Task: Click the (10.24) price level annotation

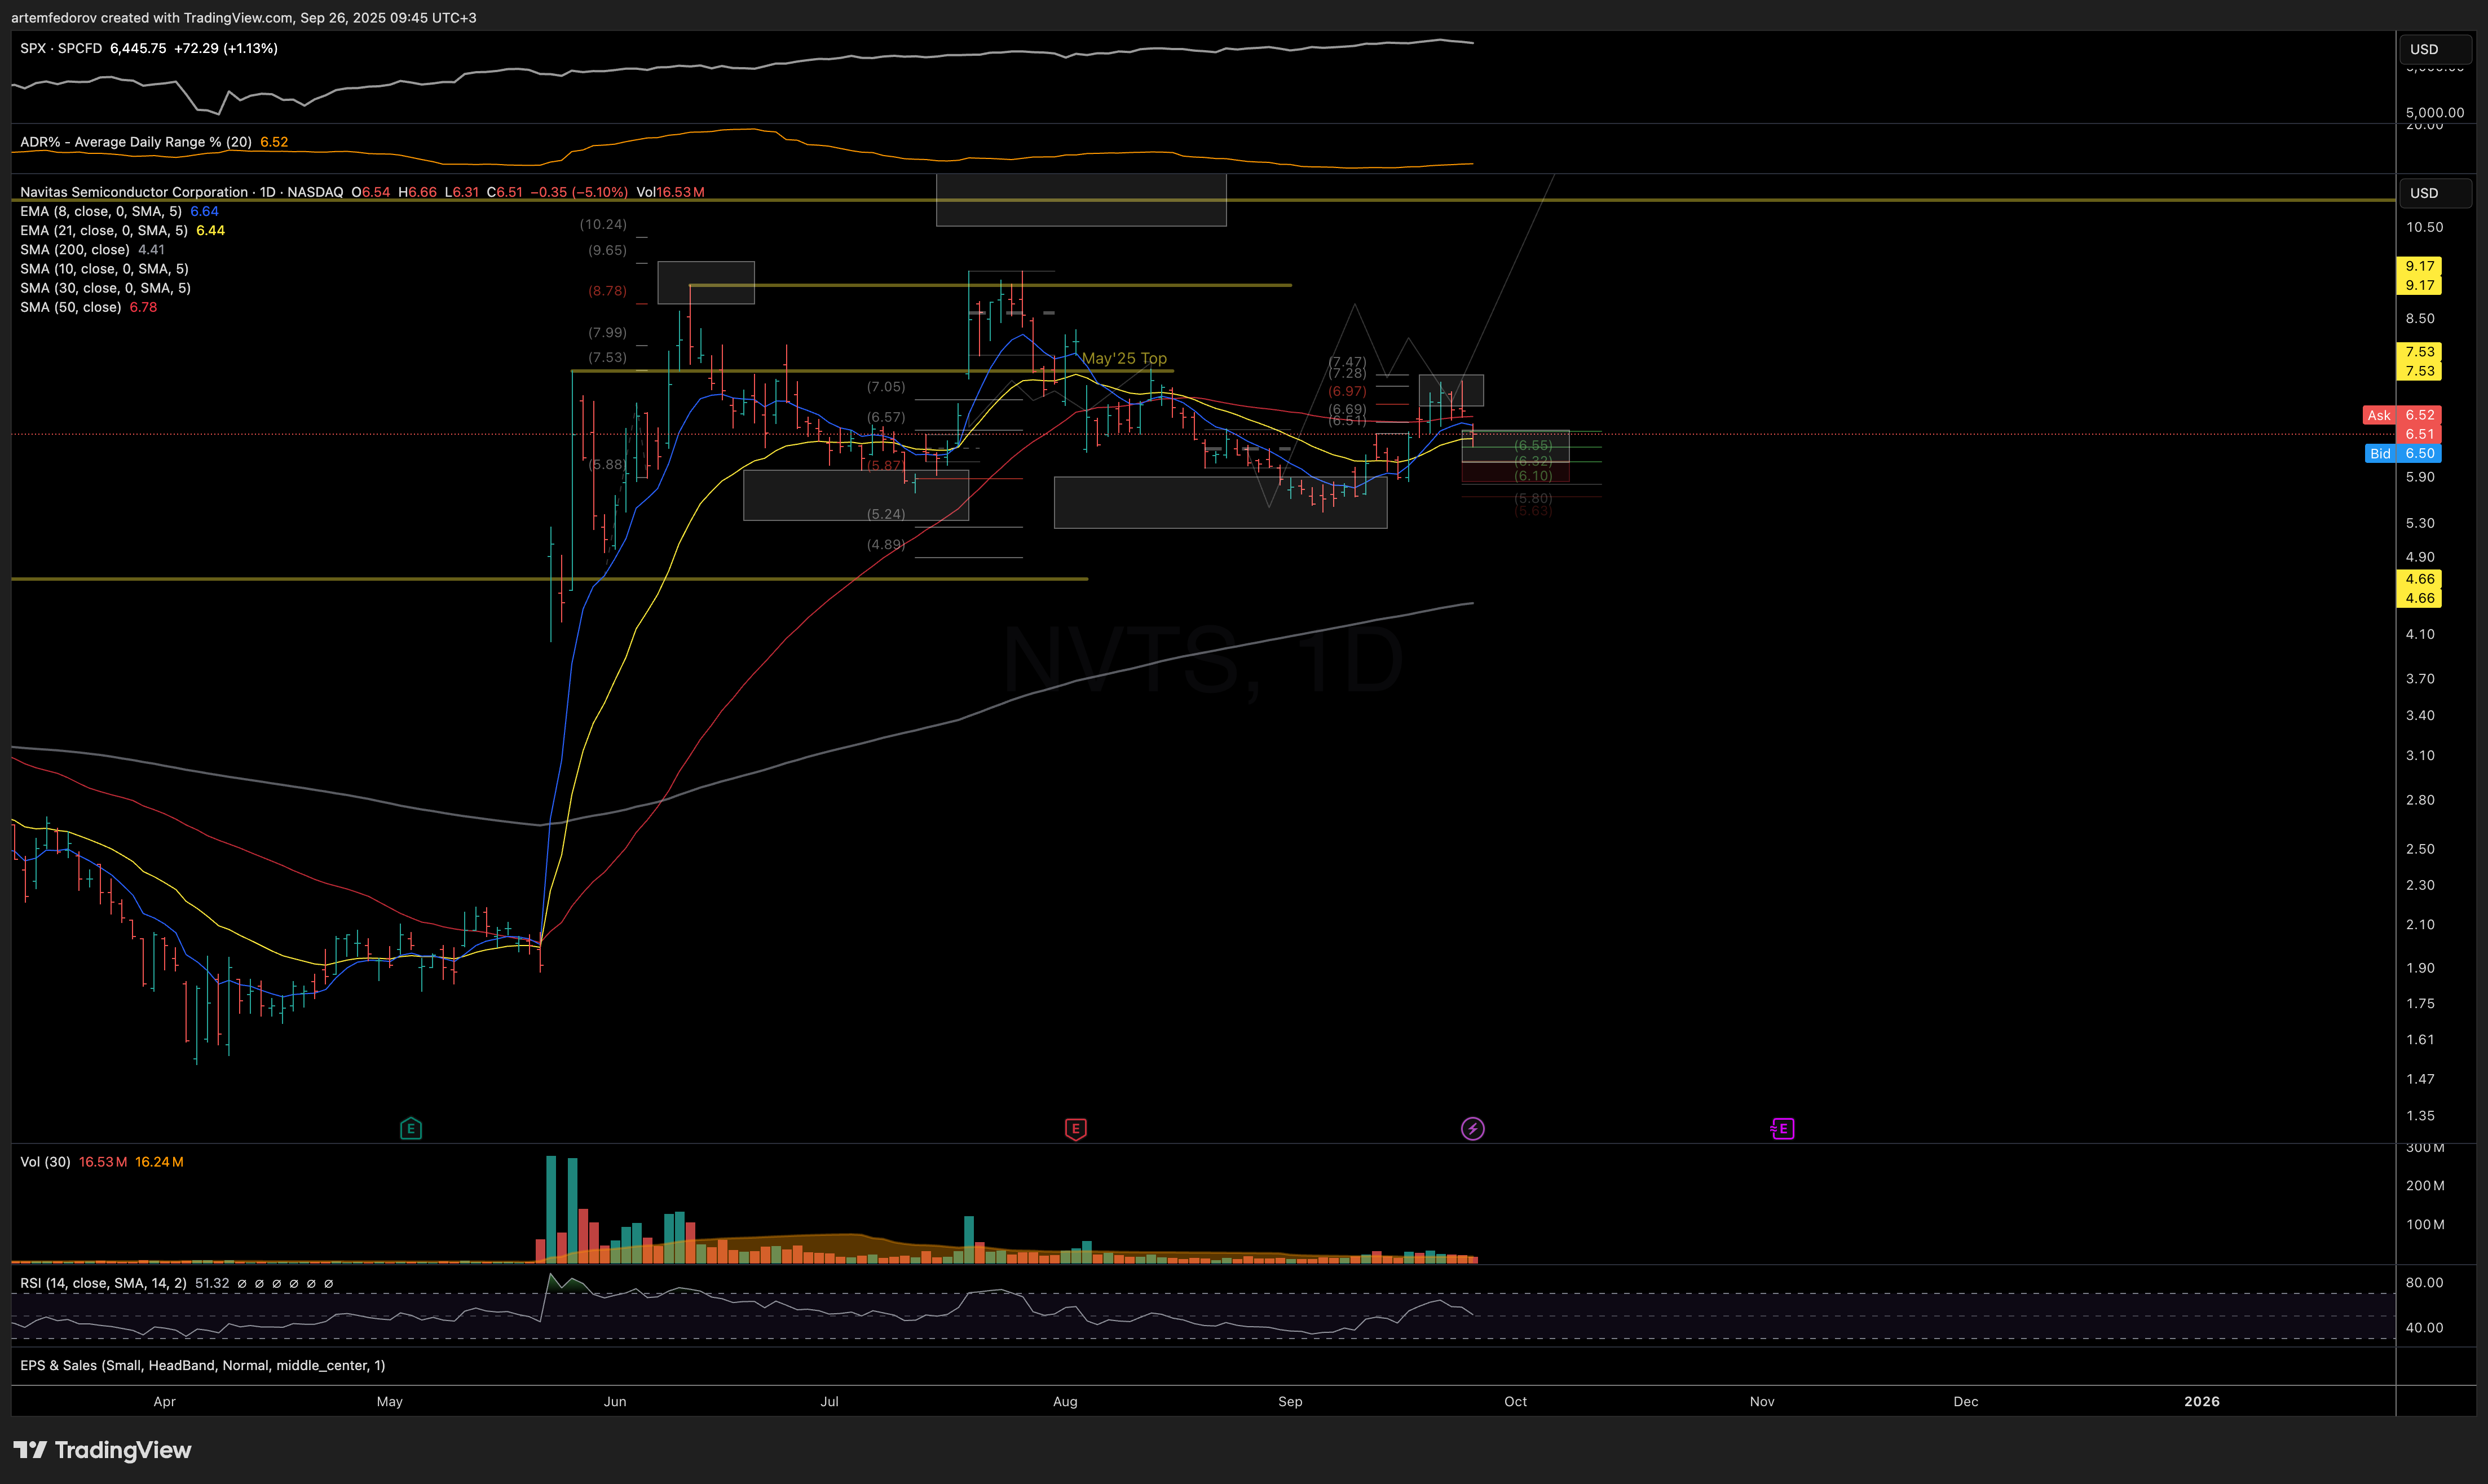Action: 603,224
